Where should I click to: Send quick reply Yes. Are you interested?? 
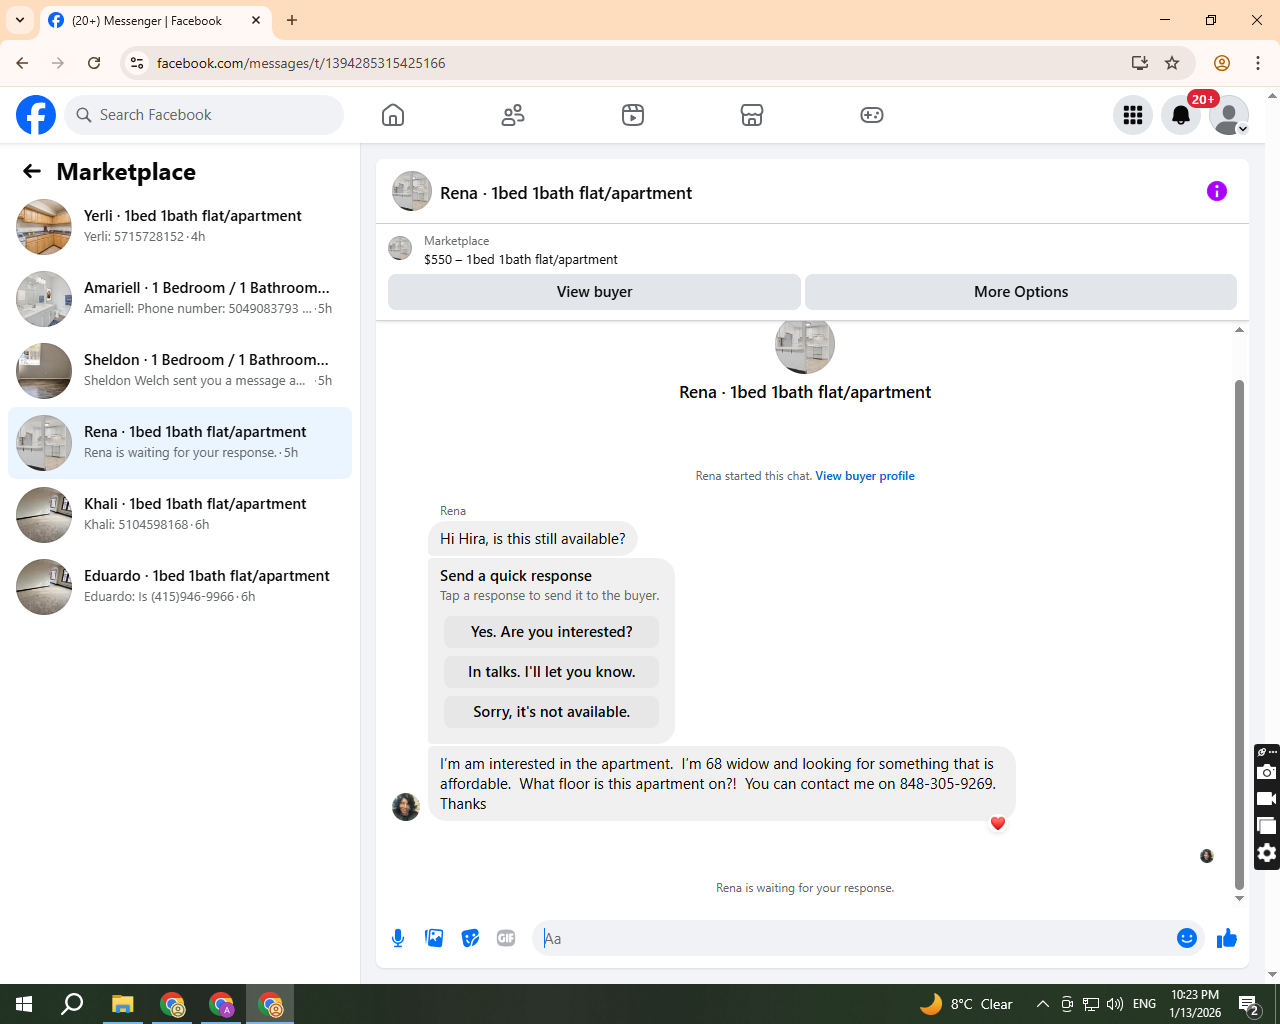551,632
